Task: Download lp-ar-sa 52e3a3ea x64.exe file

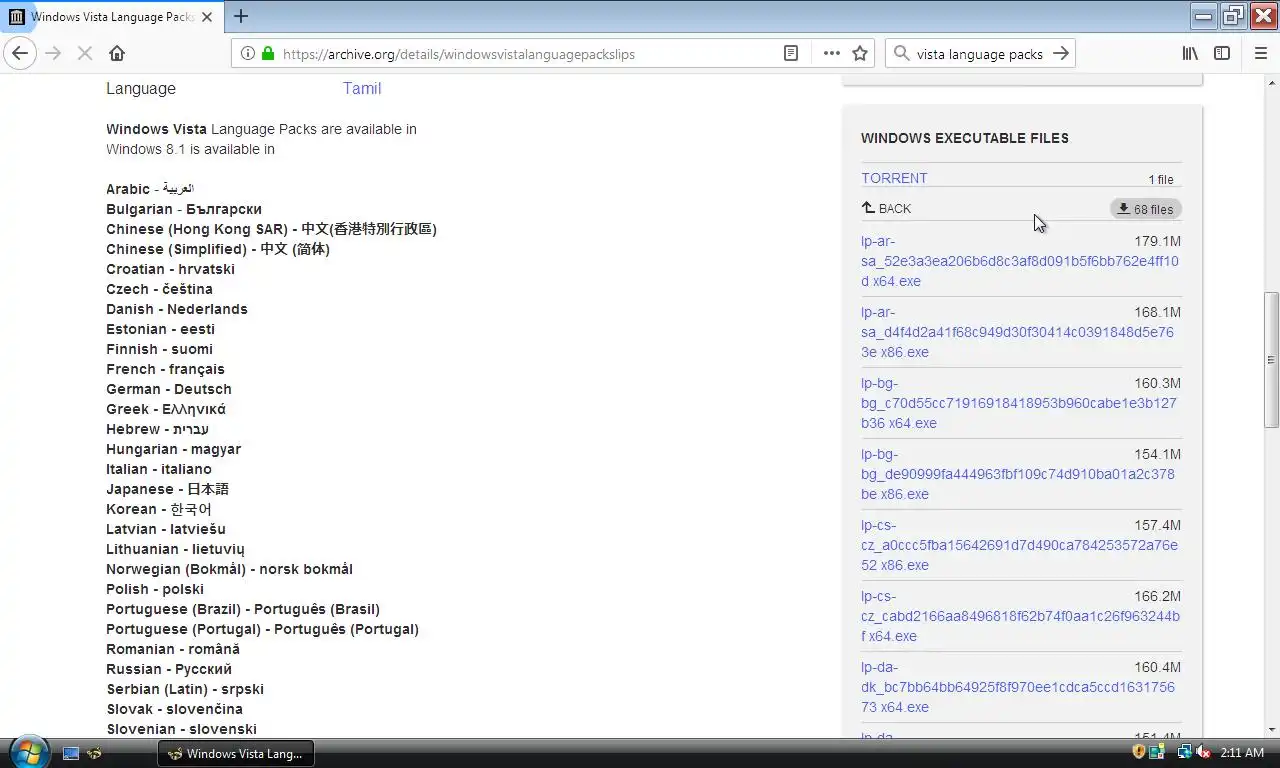Action: [x=1020, y=261]
